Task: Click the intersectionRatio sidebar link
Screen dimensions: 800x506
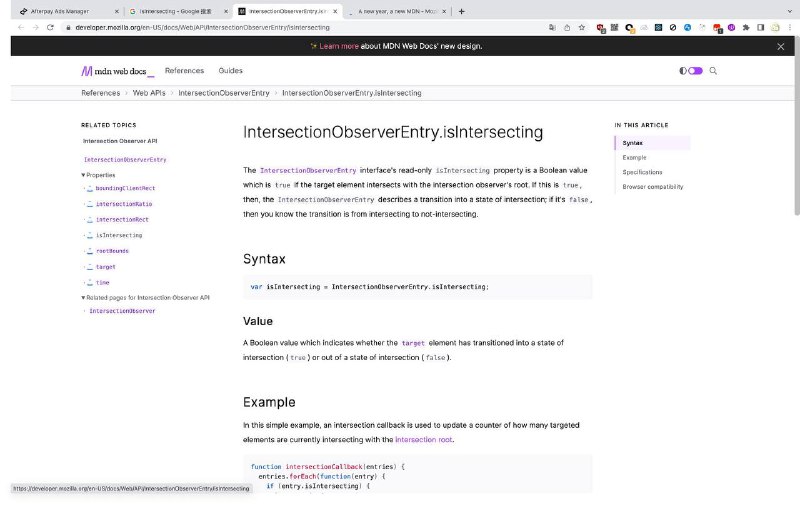Action: (x=122, y=204)
